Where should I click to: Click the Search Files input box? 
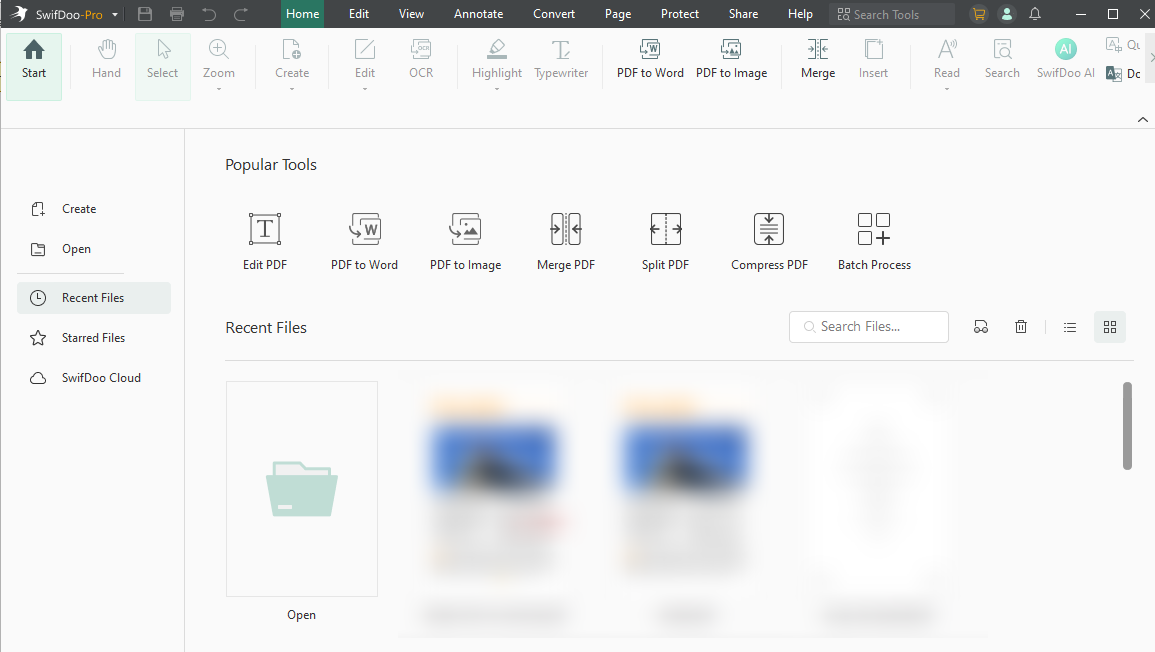868,326
